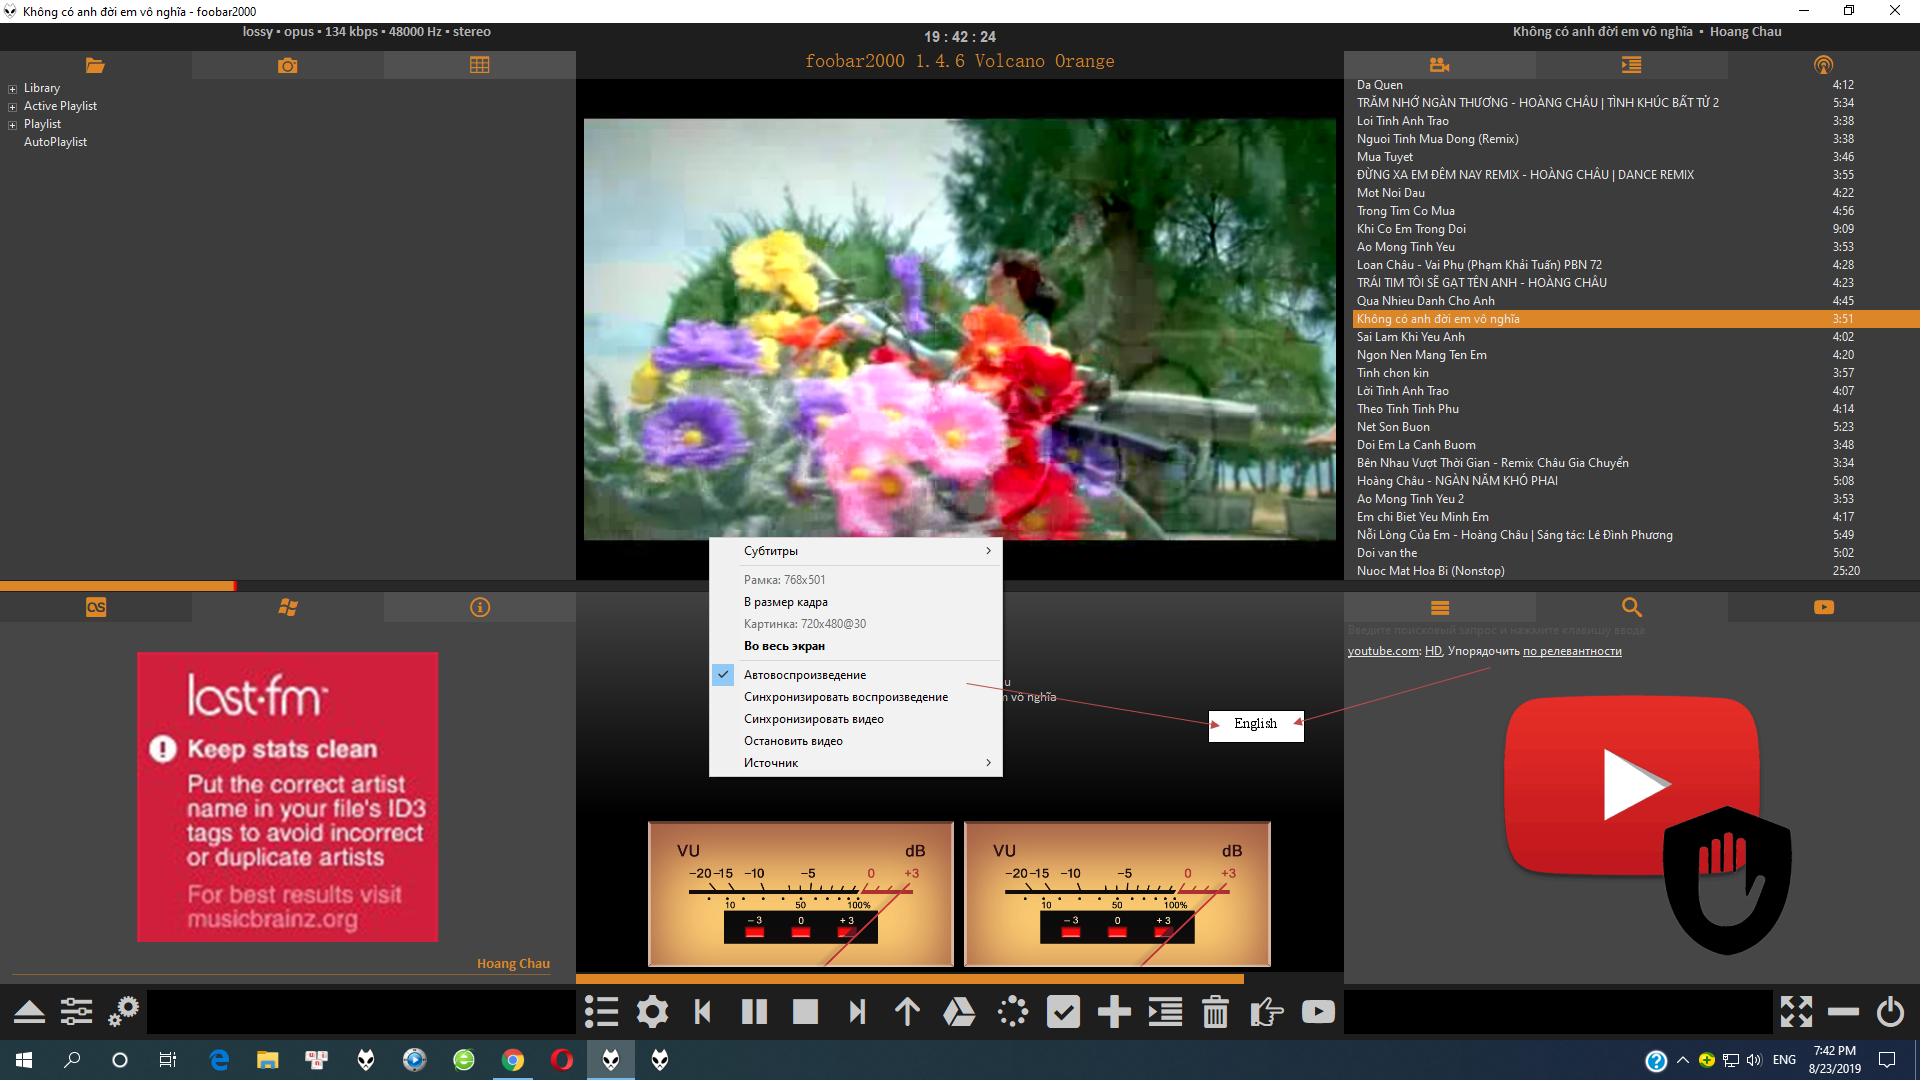Pause playback with the pause button
Image resolution: width=1921 pixels, height=1081 pixels.
coord(754,1012)
